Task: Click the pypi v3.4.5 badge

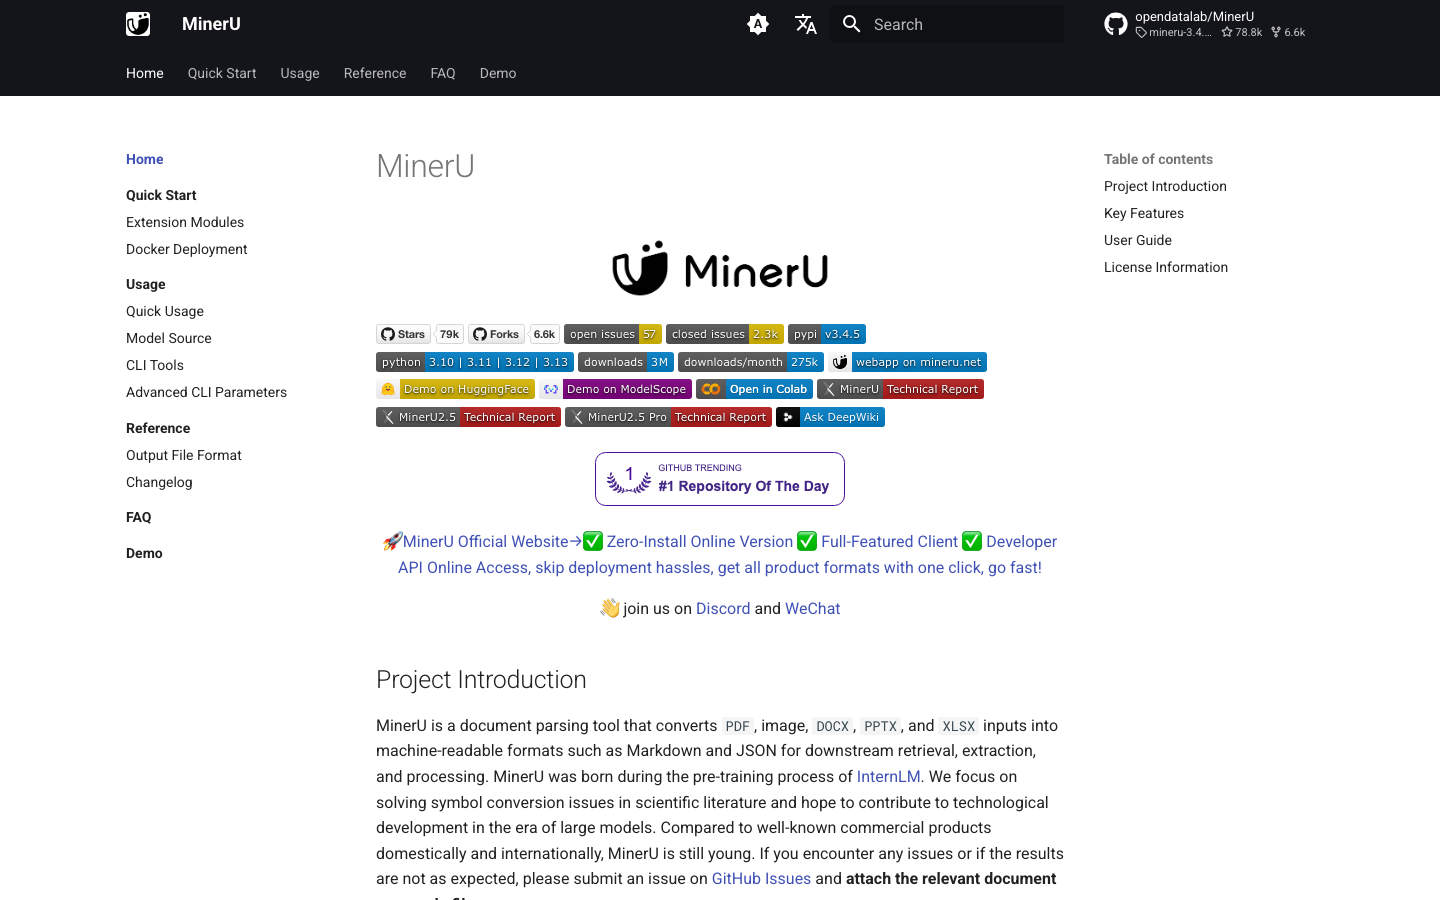Action: [x=827, y=334]
